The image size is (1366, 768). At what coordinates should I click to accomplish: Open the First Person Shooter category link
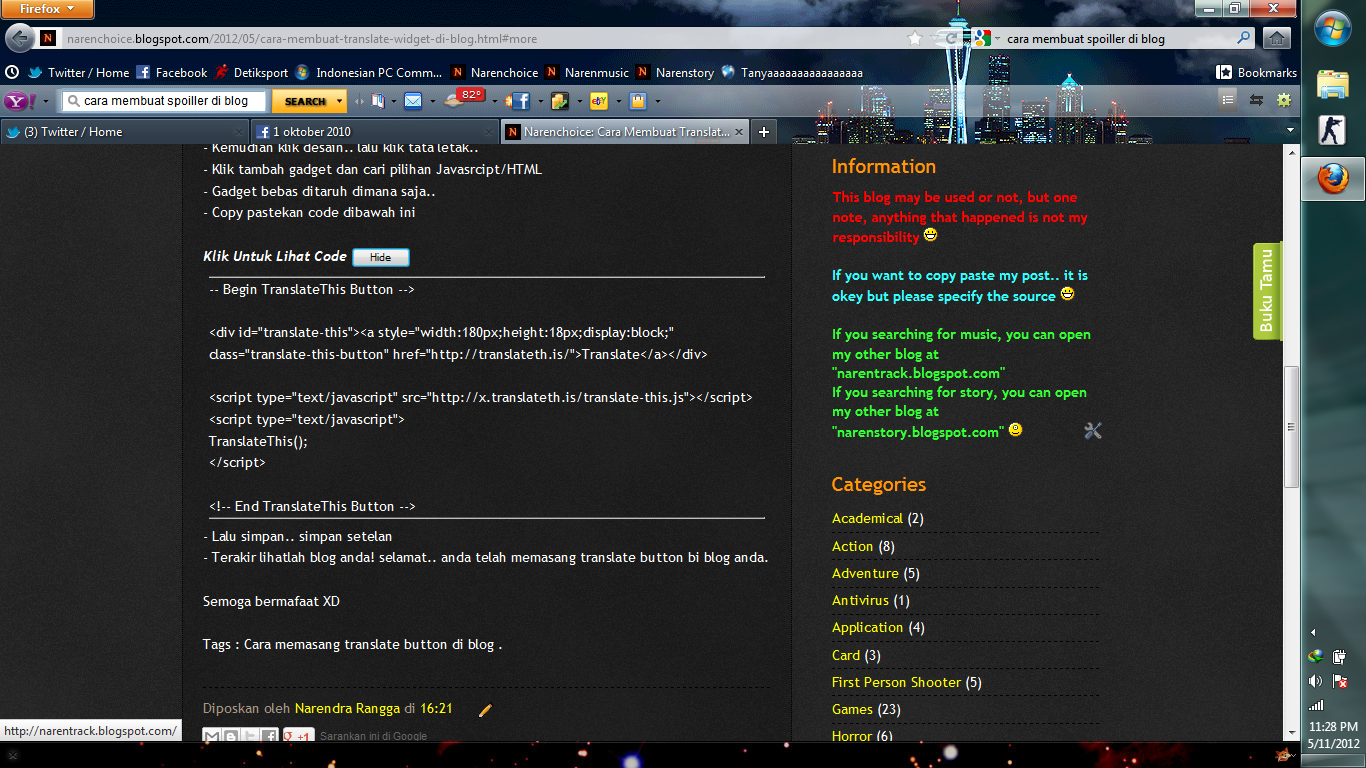(x=896, y=682)
